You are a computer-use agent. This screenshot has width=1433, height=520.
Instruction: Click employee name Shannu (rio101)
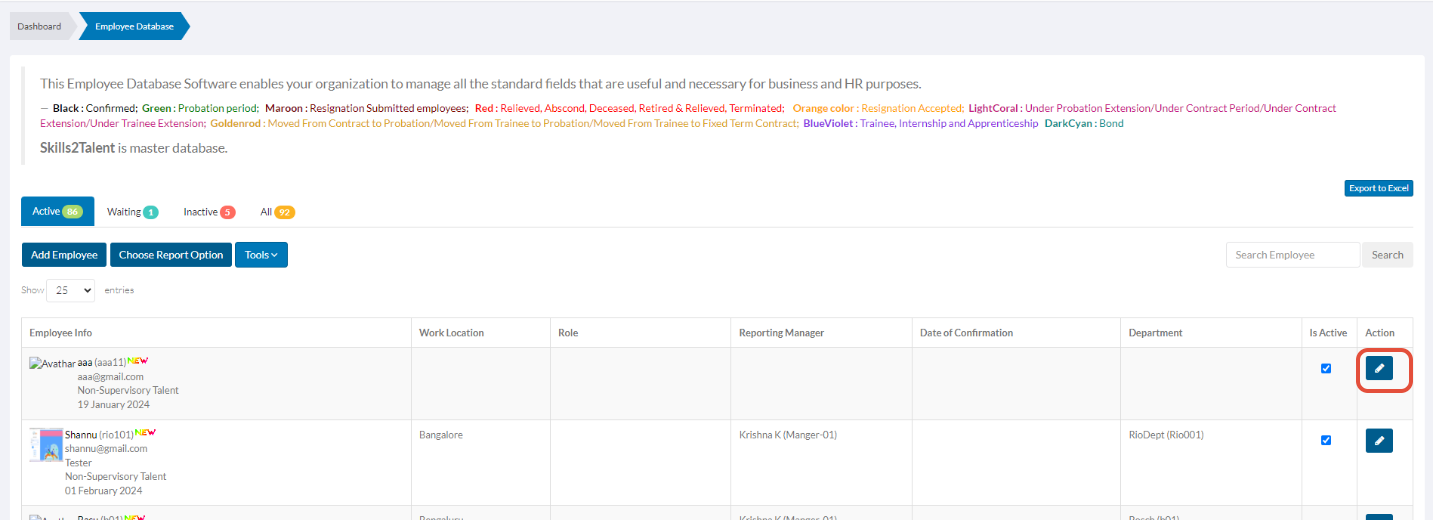coord(99,434)
